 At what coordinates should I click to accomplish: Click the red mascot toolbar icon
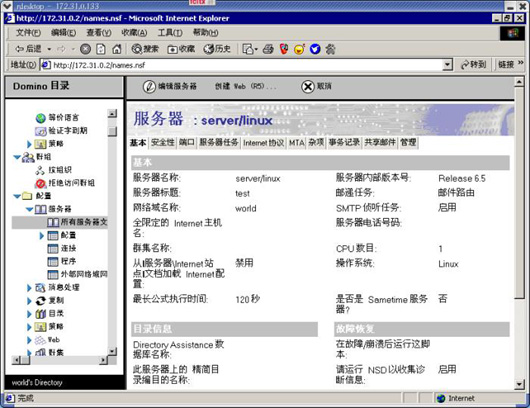point(284,49)
